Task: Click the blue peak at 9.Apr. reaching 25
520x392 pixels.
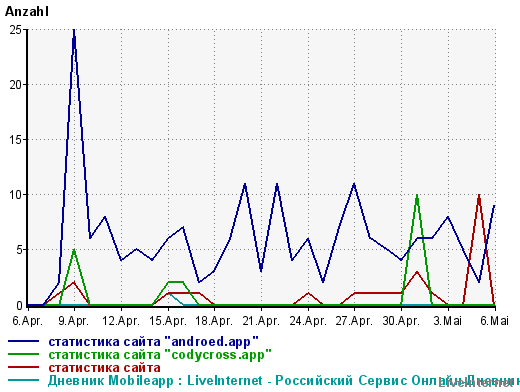Action: click(x=74, y=31)
